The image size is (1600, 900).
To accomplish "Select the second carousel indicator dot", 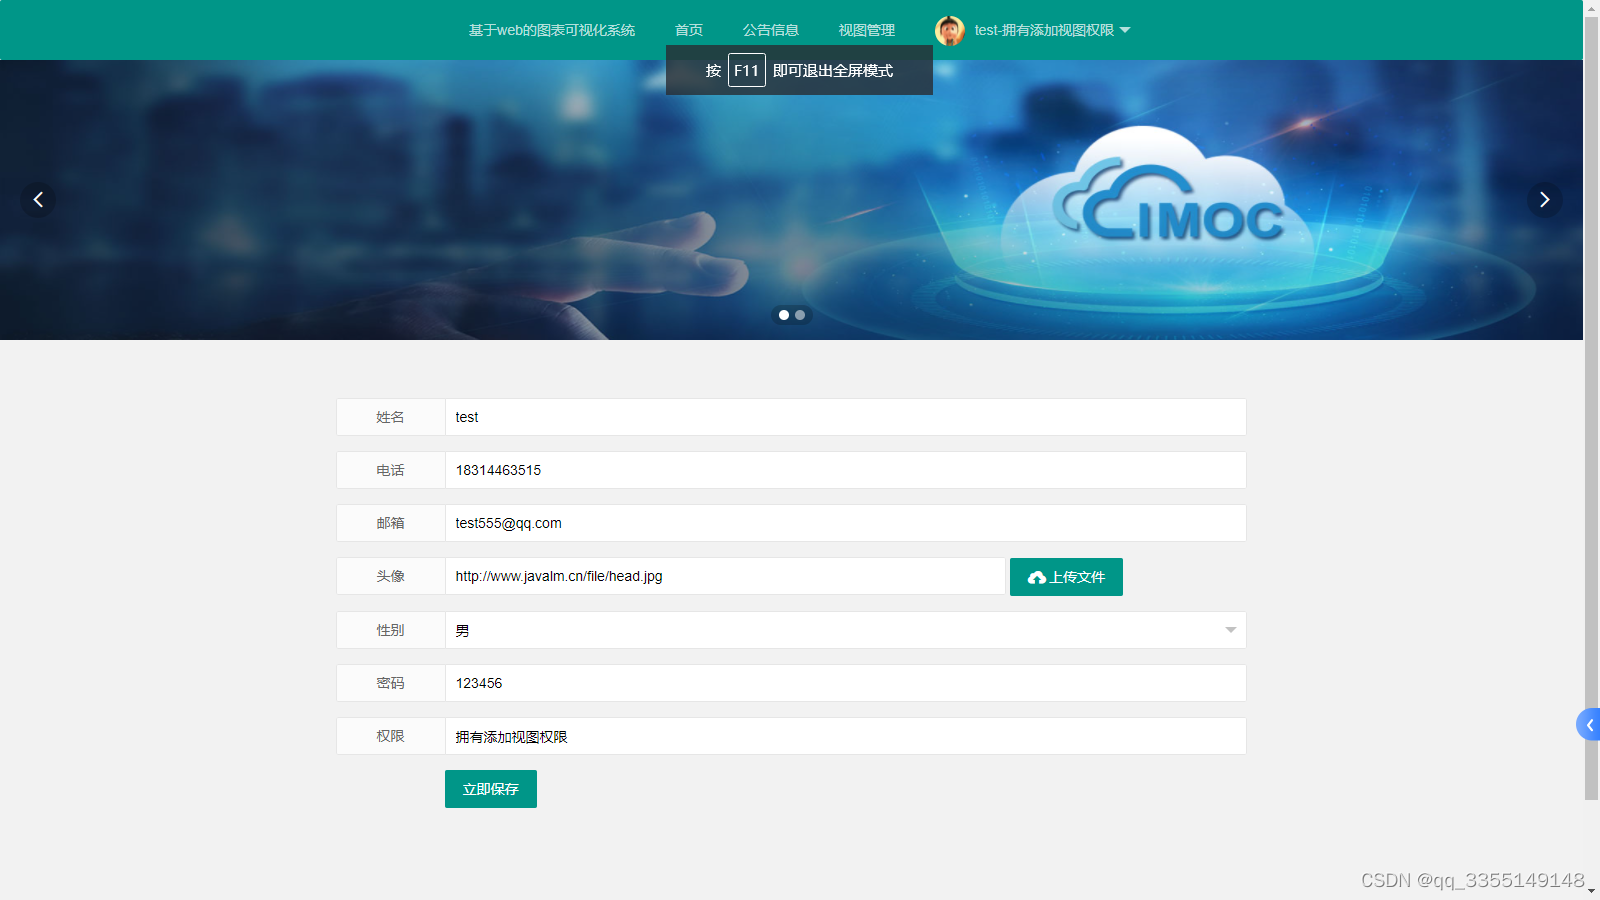I will [x=800, y=315].
